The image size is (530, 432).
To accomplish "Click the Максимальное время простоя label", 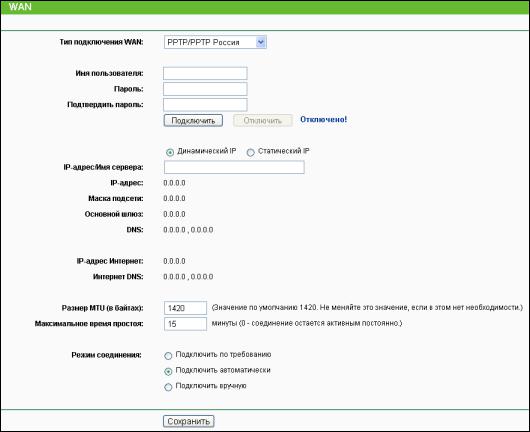I will tap(89, 323).
